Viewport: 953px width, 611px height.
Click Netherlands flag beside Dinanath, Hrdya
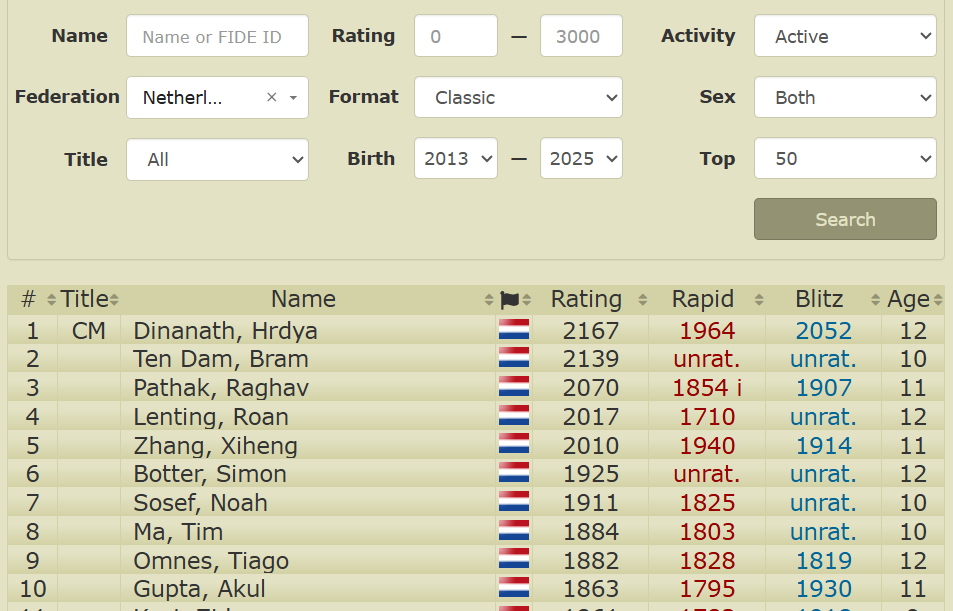513,331
